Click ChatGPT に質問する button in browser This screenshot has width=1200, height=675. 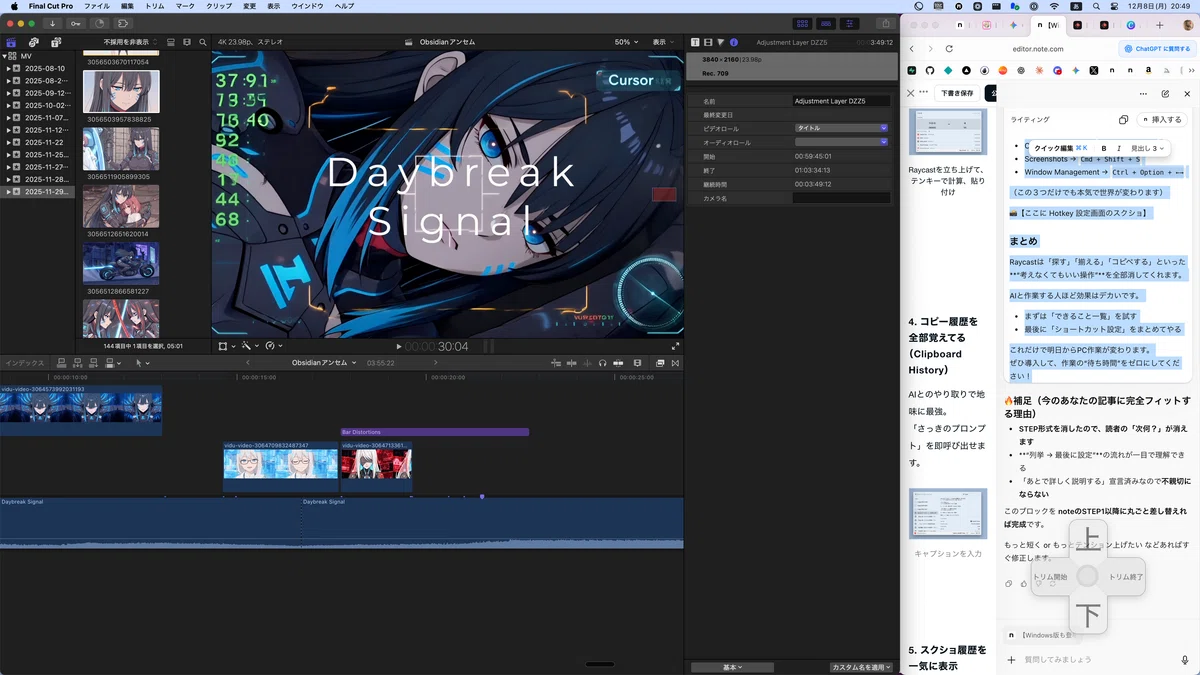1157,48
